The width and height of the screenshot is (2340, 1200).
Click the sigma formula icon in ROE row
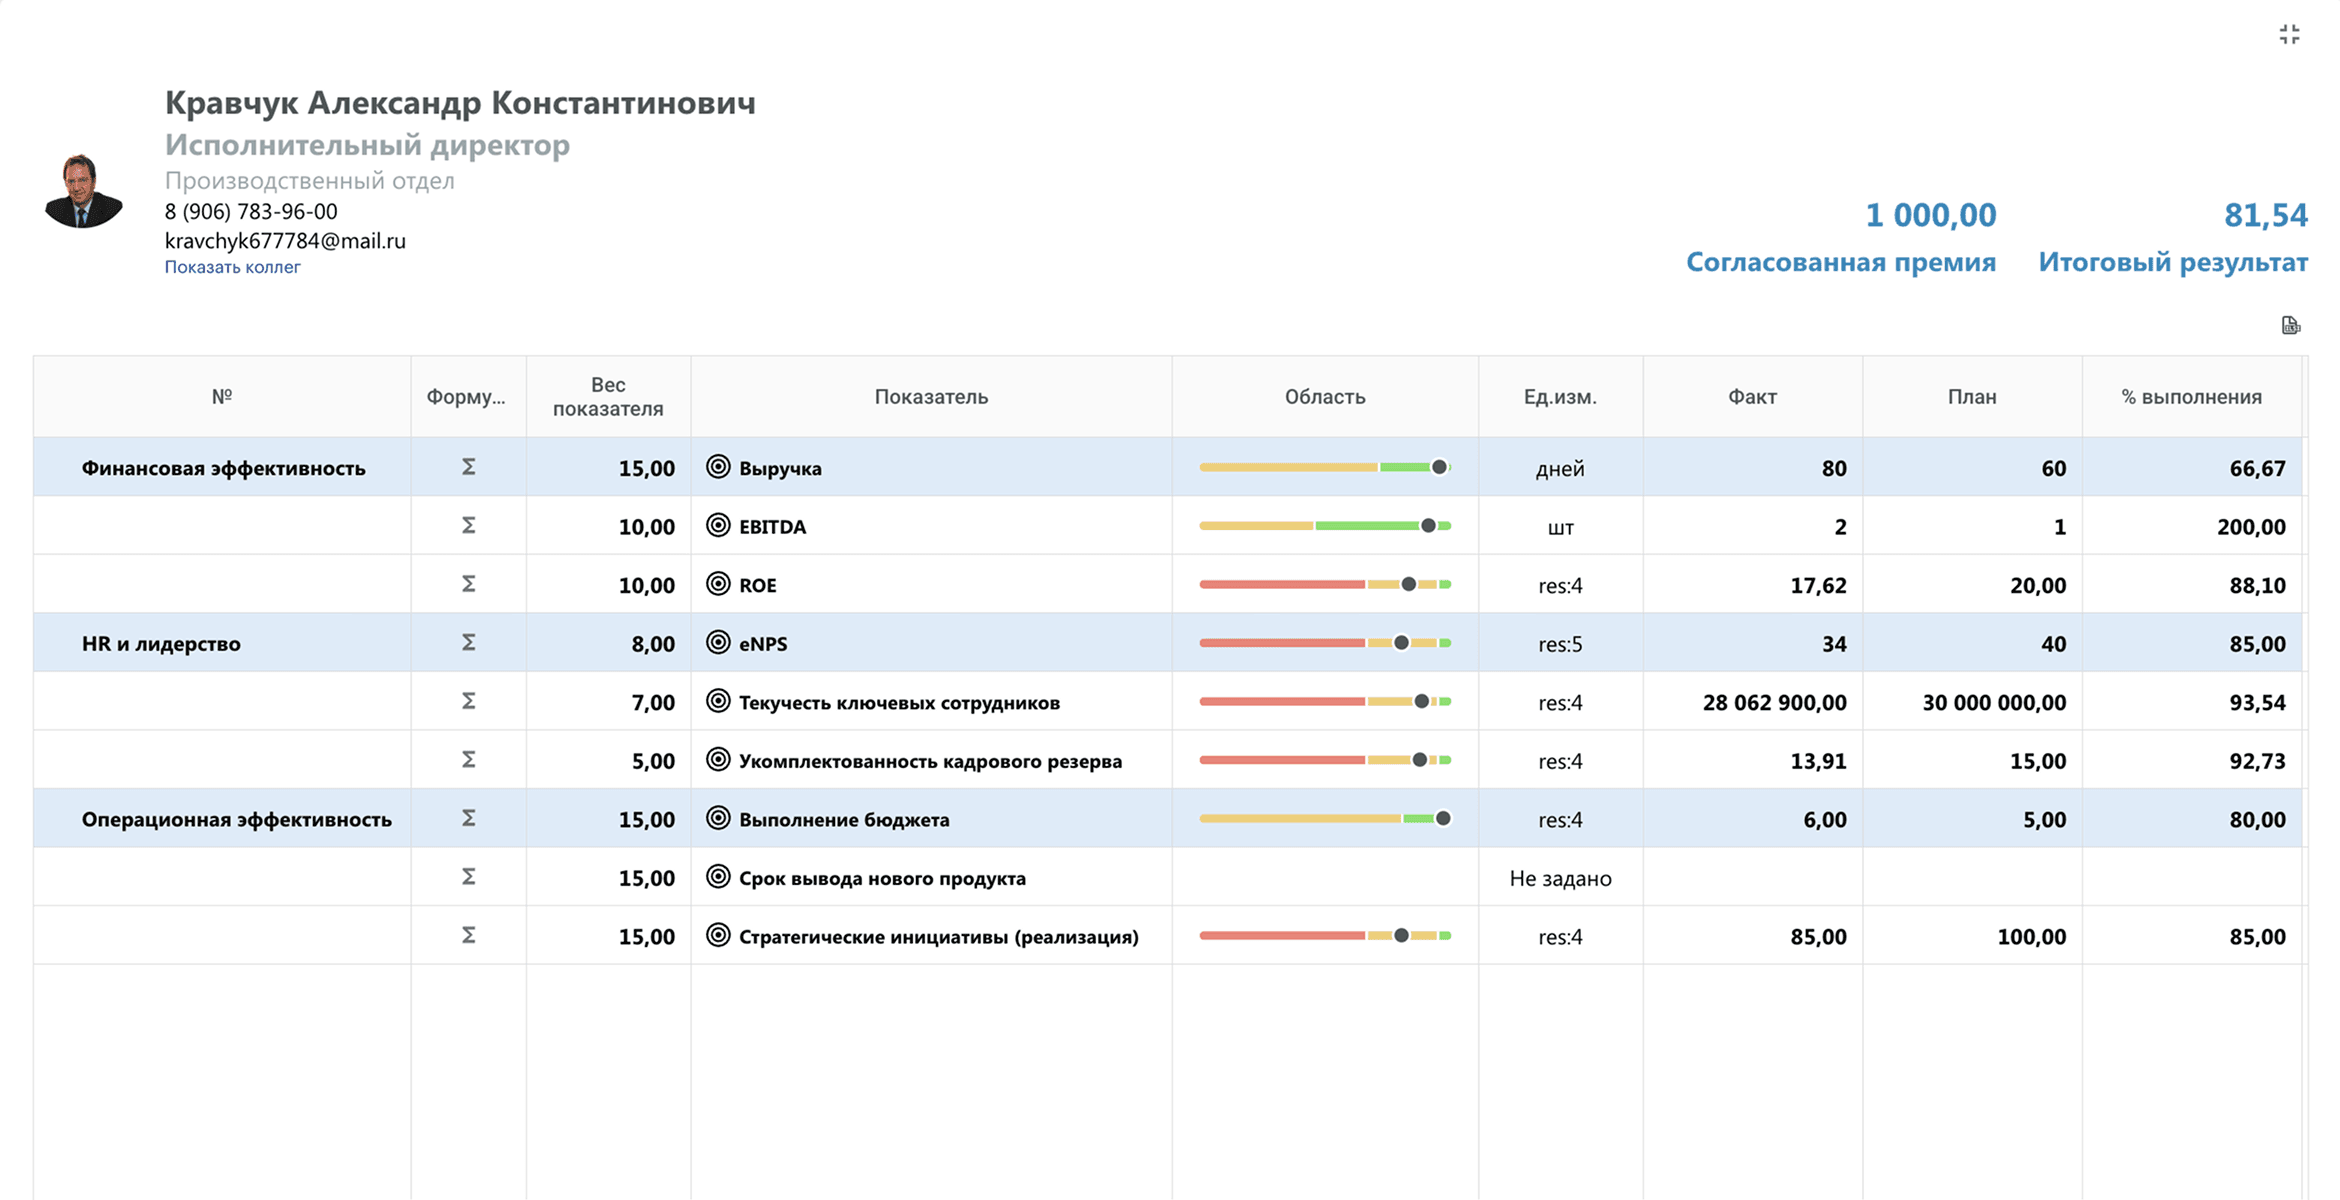[468, 584]
